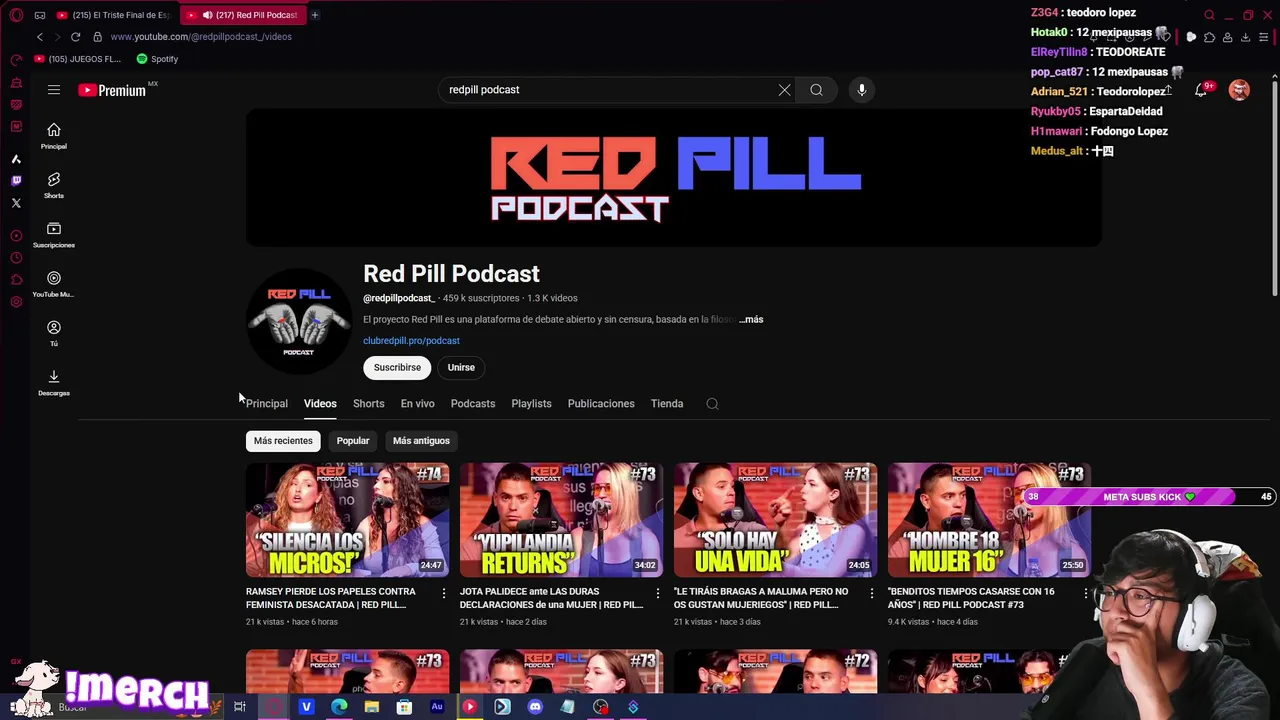Open the channel Playlists tab
Viewport: 1280px width, 720px height.
click(531, 404)
